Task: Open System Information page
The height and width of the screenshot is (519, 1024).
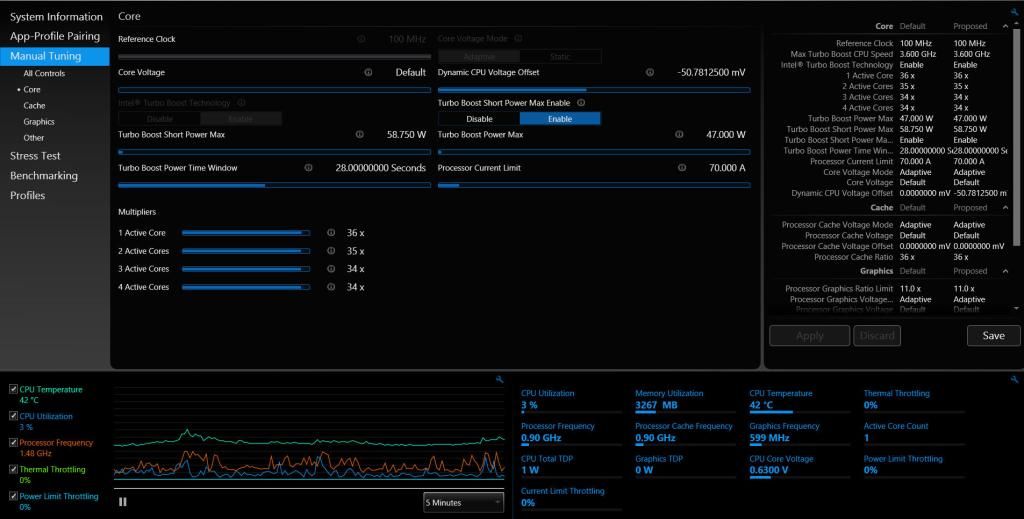Action: click(56, 17)
